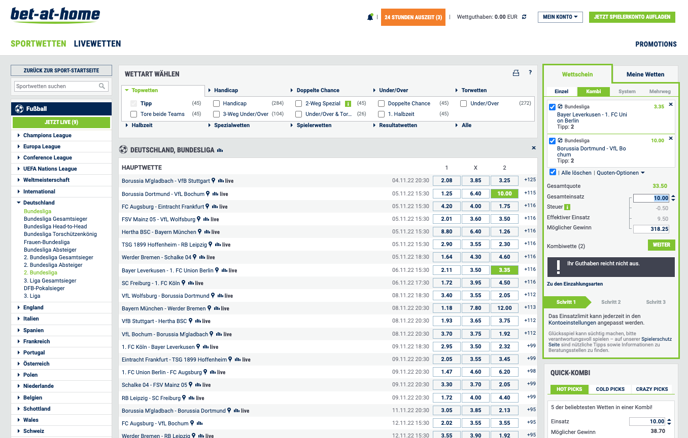Click the green Weiter button
The height and width of the screenshot is (438, 688).
coord(661,245)
